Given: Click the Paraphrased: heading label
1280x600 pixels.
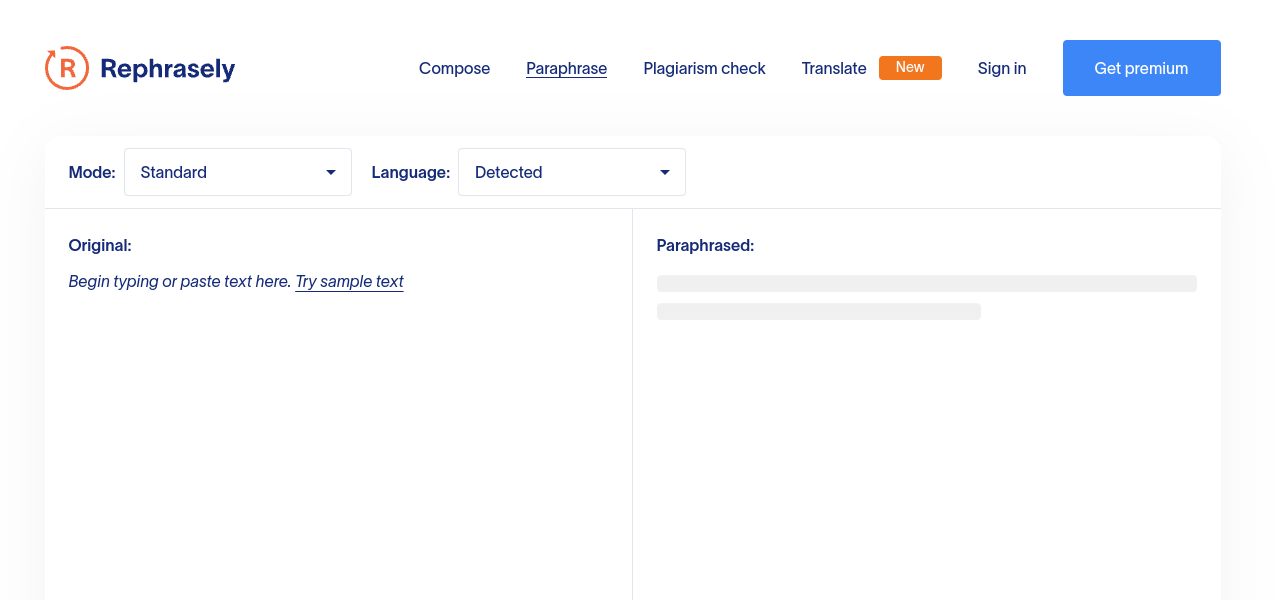Looking at the screenshot, I should (x=705, y=245).
